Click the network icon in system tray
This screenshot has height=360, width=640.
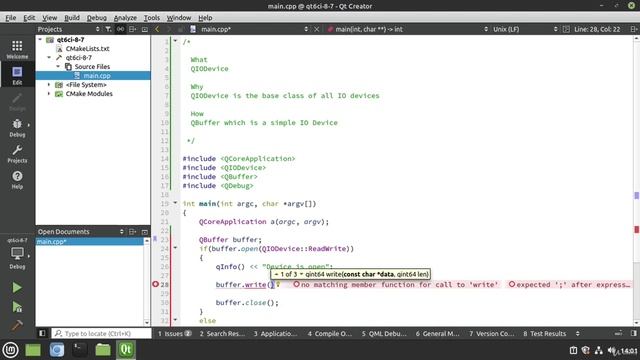click(x=598, y=350)
